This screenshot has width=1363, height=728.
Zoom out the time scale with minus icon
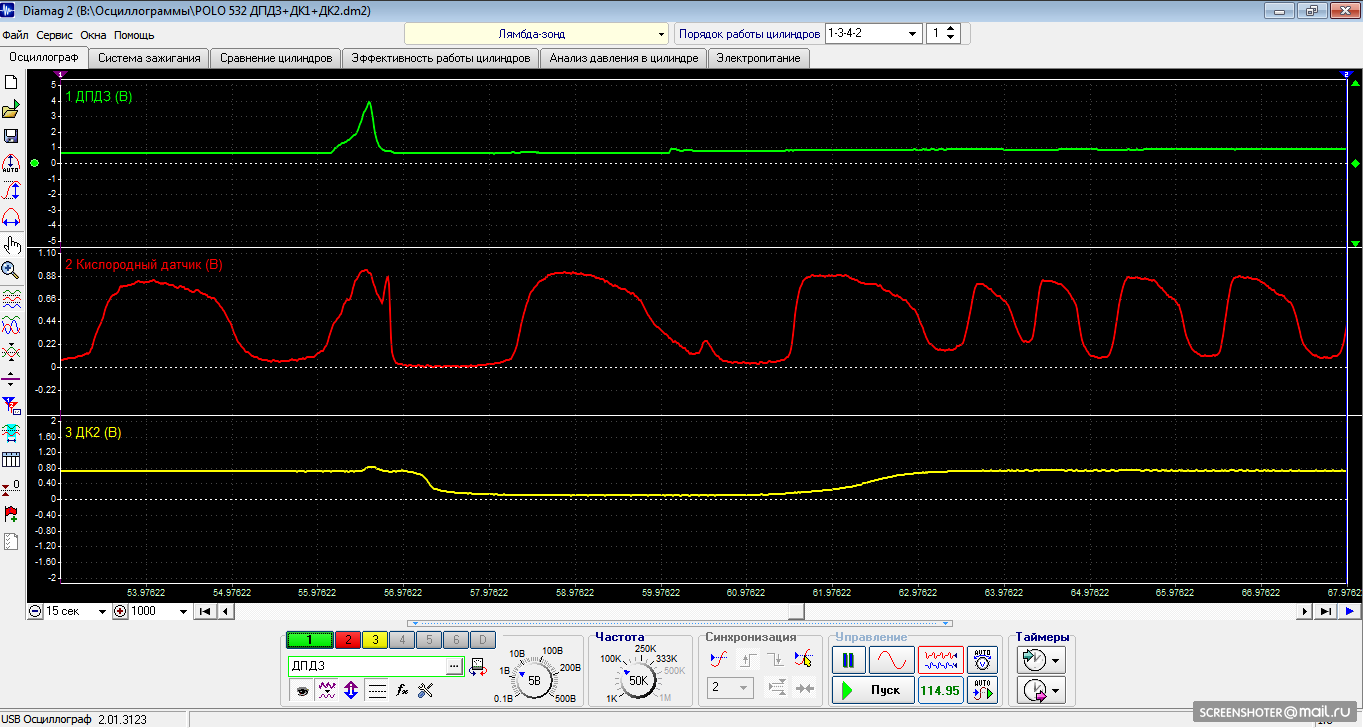point(35,611)
